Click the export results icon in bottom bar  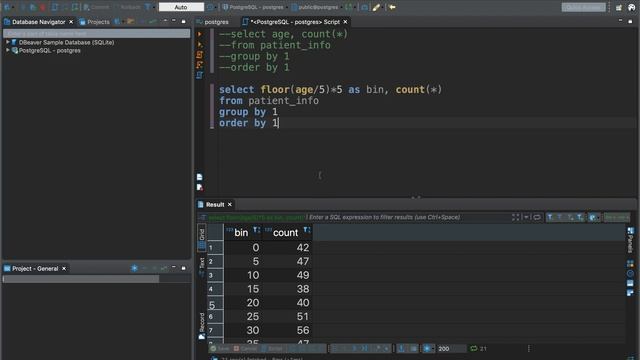click(401, 349)
